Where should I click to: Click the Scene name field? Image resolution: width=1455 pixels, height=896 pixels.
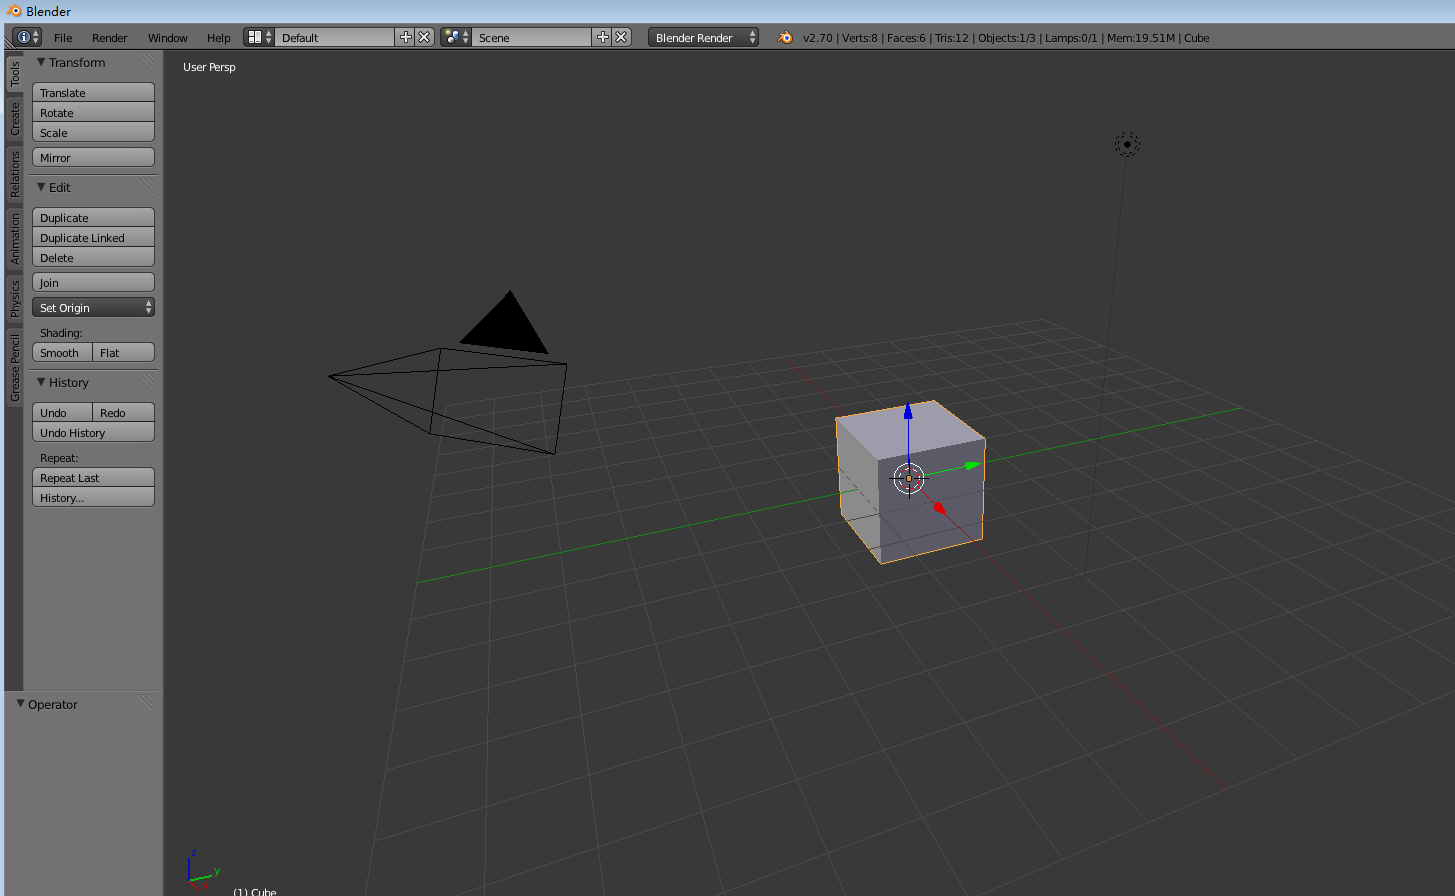point(532,37)
